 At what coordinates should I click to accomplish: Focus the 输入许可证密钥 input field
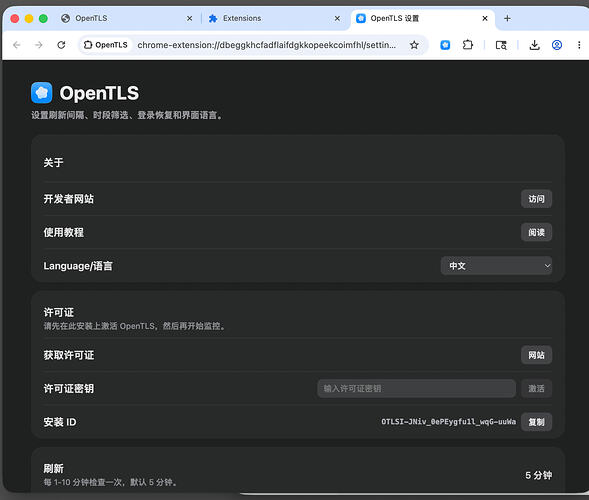pyautogui.click(x=416, y=388)
